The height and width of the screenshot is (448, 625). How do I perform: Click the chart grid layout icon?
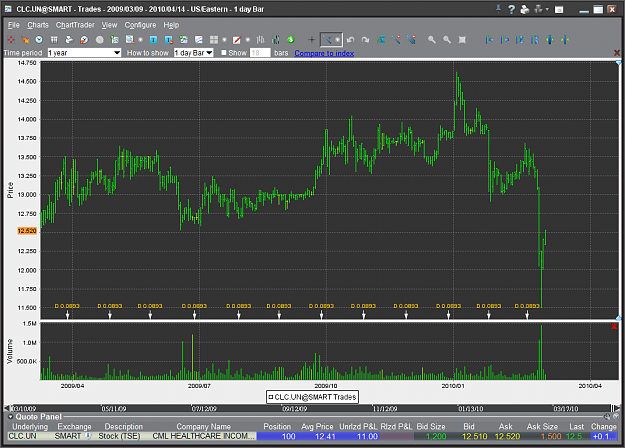[214, 39]
